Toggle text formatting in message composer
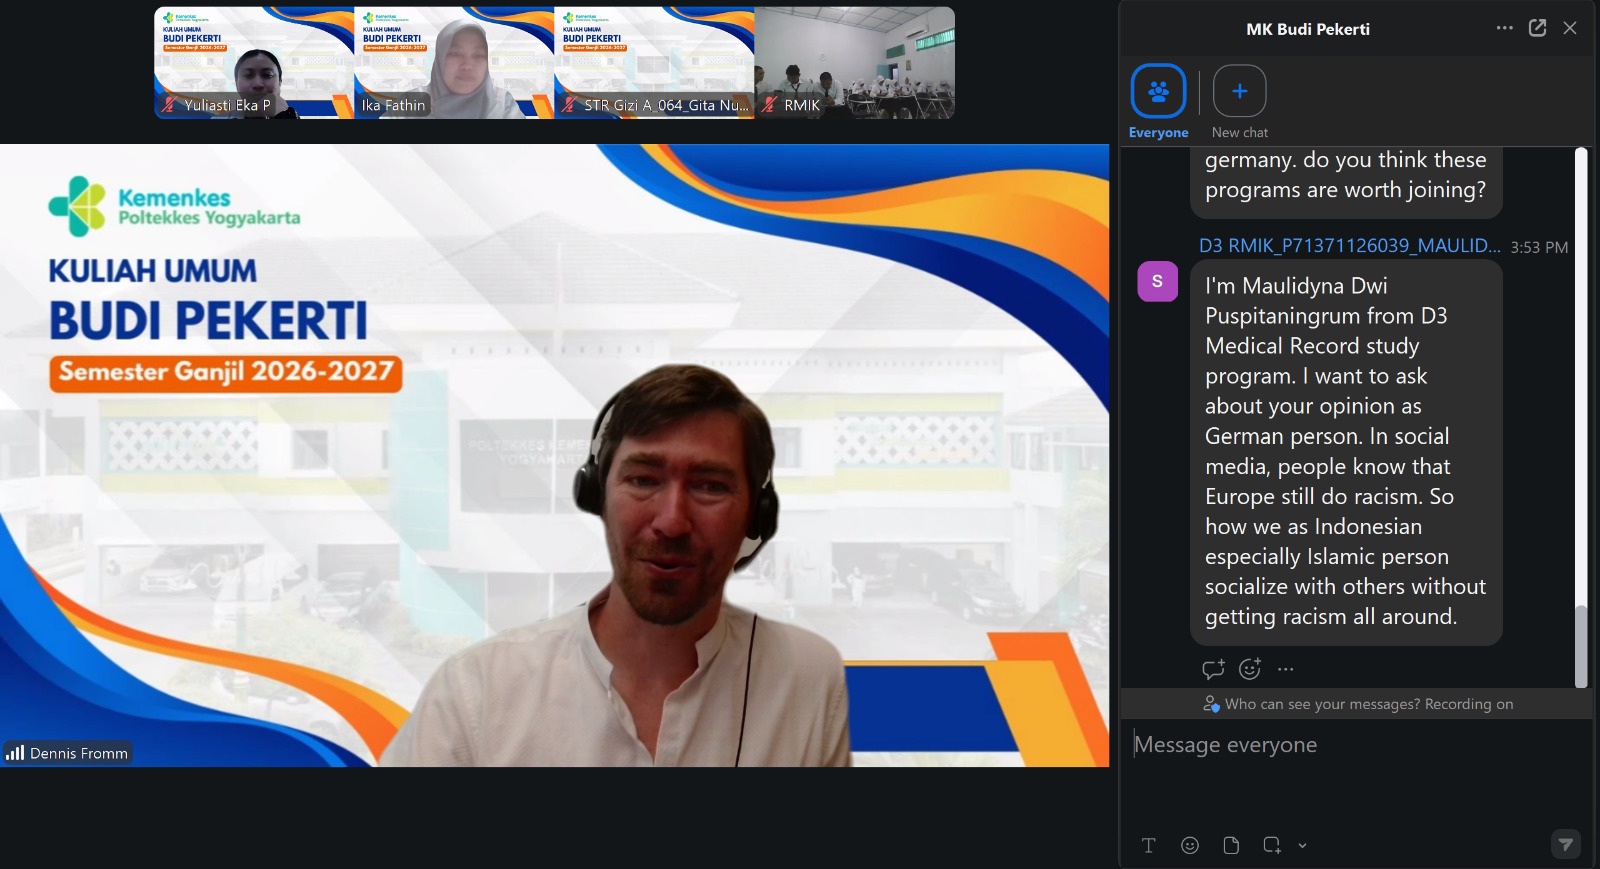Viewport: 1600px width, 869px height. point(1149,845)
